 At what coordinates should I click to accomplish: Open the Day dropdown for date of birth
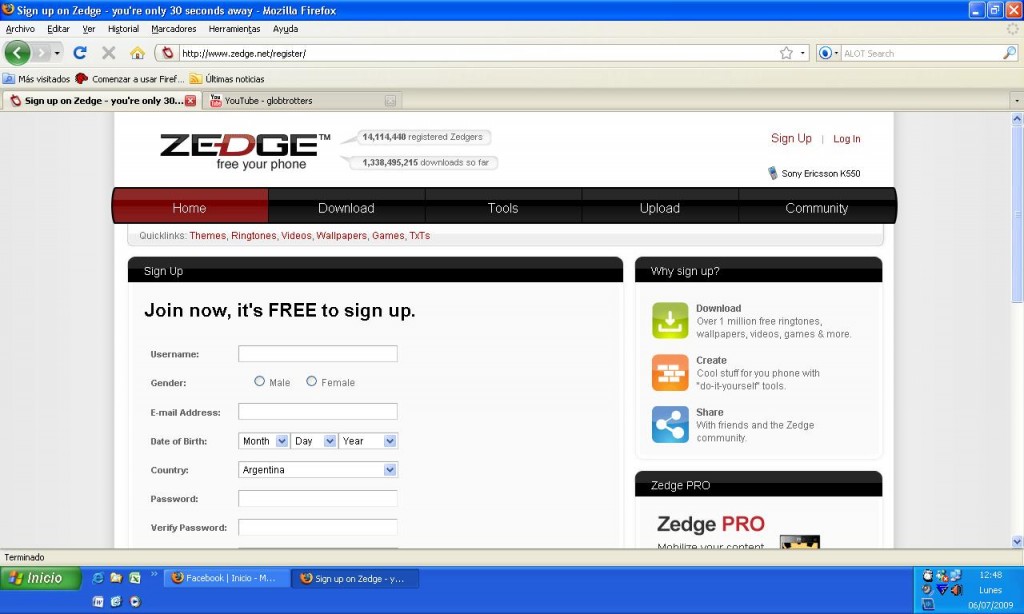pyautogui.click(x=313, y=441)
